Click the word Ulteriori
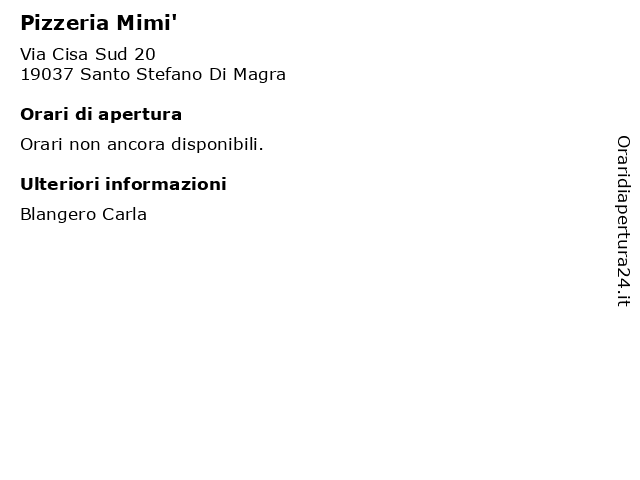The image size is (640, 480). tap(60, 184)
